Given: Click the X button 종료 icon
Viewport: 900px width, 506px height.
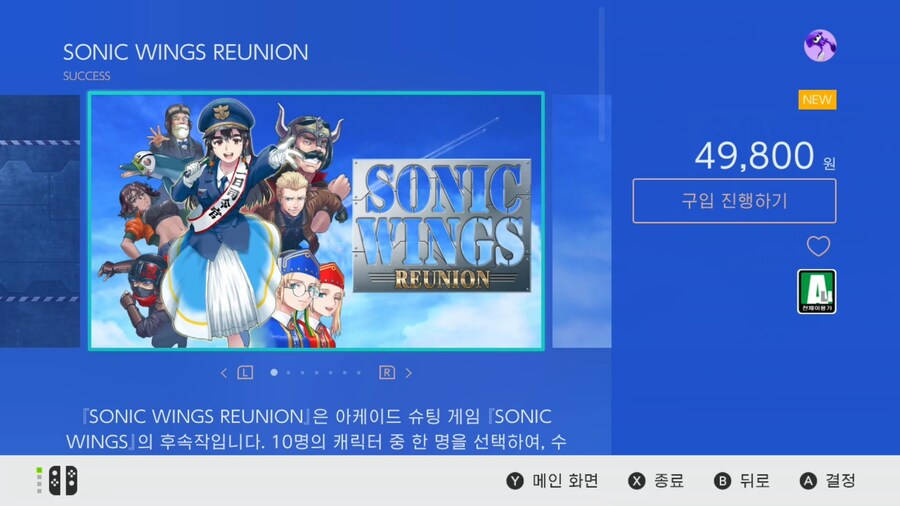Looking at the screenshot, I should click(x=637, y=481).
